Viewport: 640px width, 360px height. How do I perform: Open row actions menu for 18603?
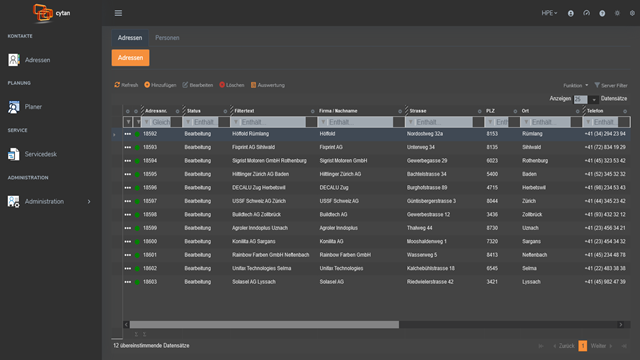(x=128, y=282)
